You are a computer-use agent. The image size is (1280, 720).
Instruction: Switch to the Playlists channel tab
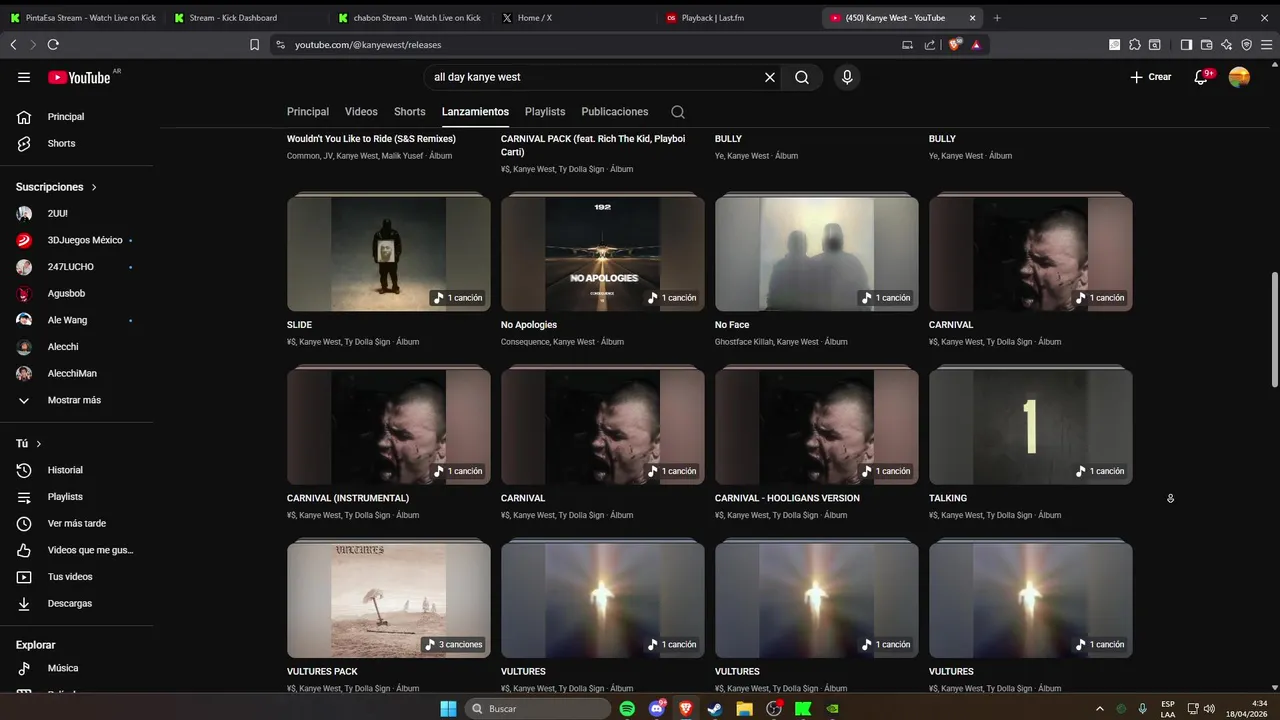[545, 112]
